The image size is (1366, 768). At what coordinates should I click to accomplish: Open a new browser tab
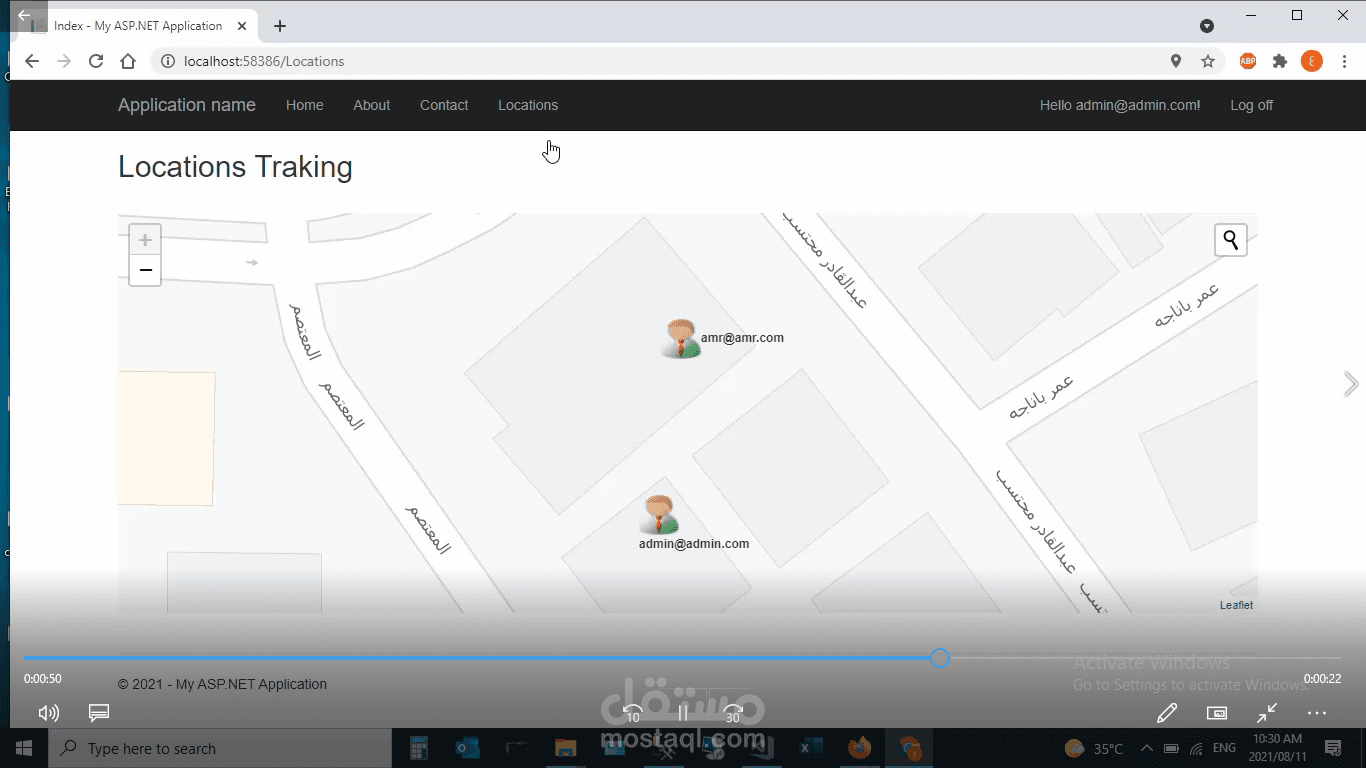pos(280,26)
